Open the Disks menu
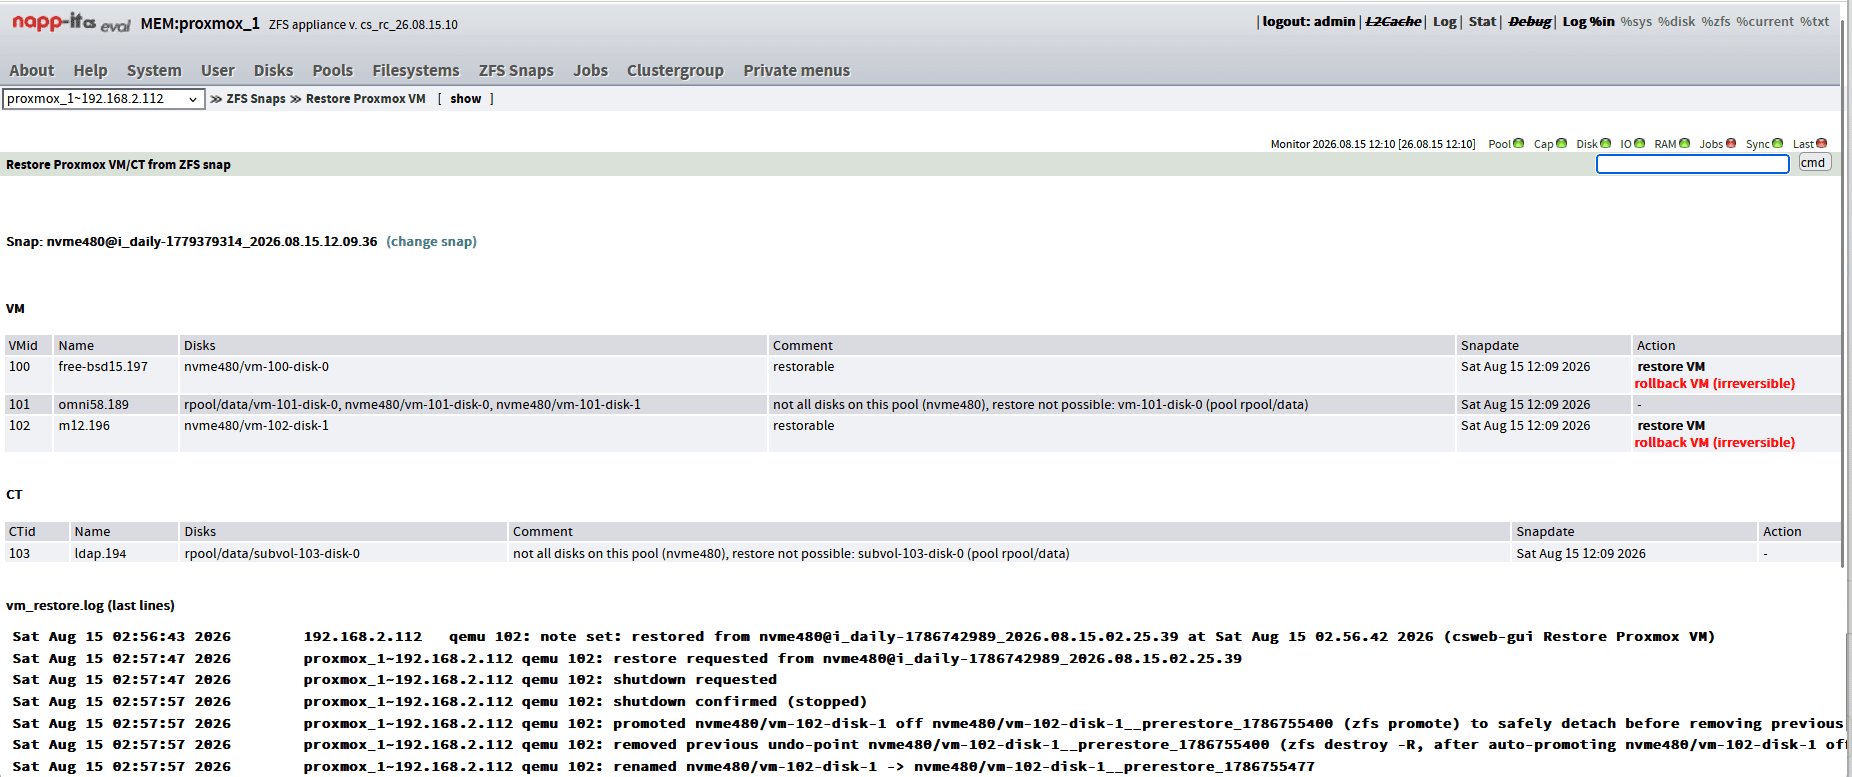Screen dimensions: 1852x777 273,70
